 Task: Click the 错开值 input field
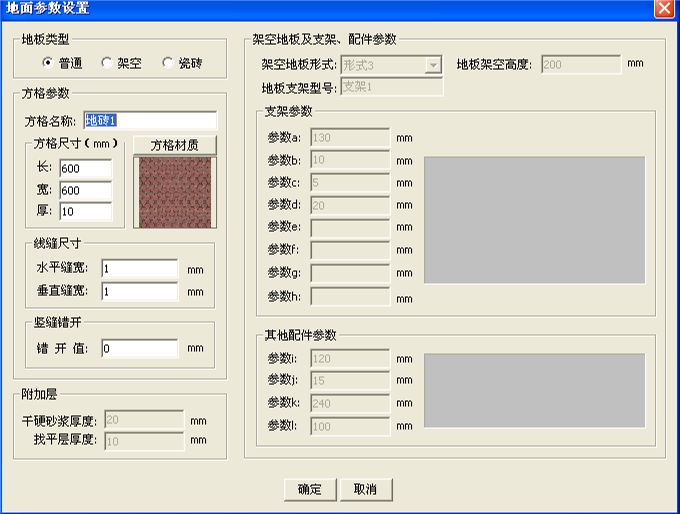tap(140, 348)
